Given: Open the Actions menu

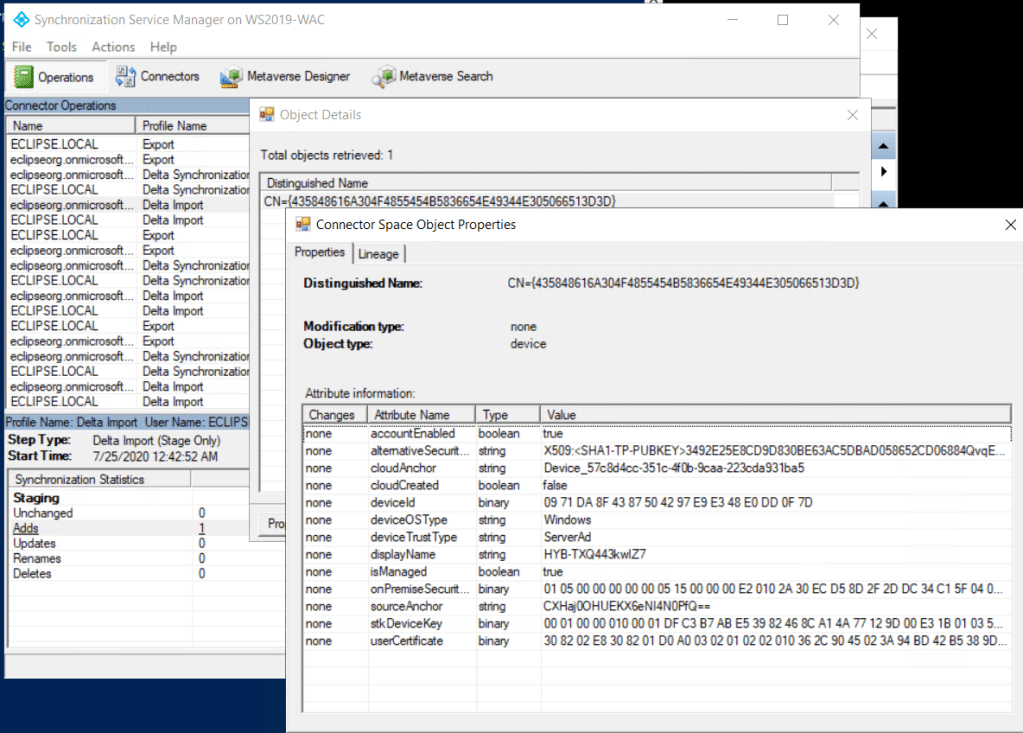Looking at the screenshot, I should click(x=113, y=47).
